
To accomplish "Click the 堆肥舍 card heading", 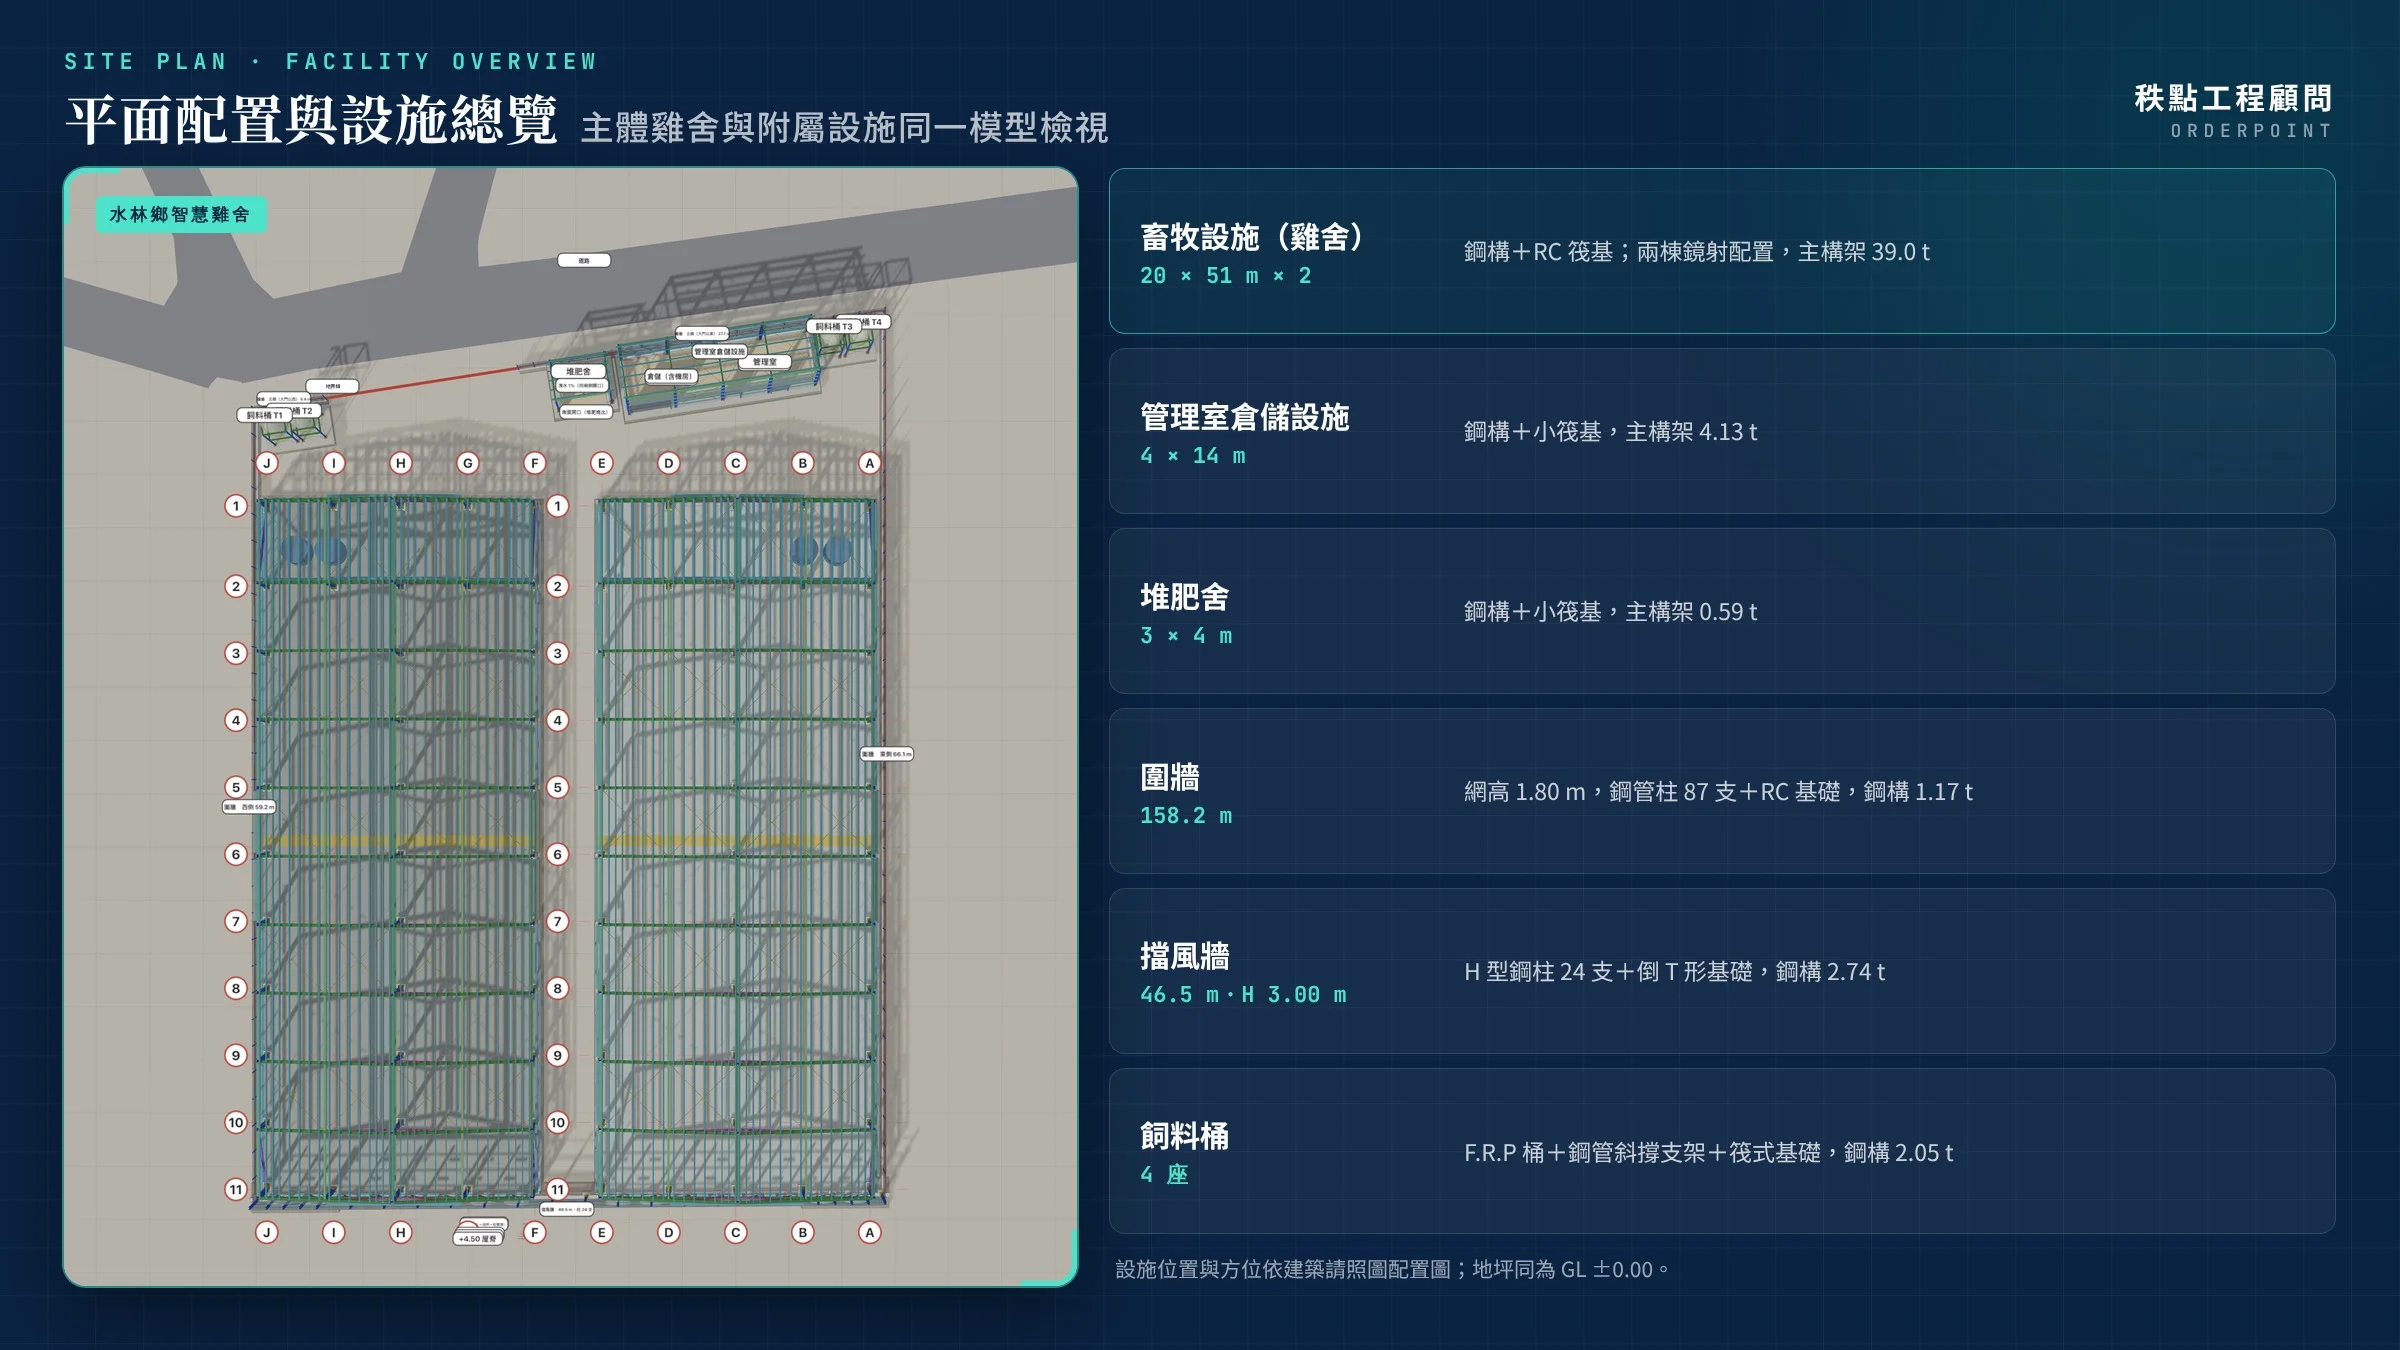I will tap(1185, 597).
